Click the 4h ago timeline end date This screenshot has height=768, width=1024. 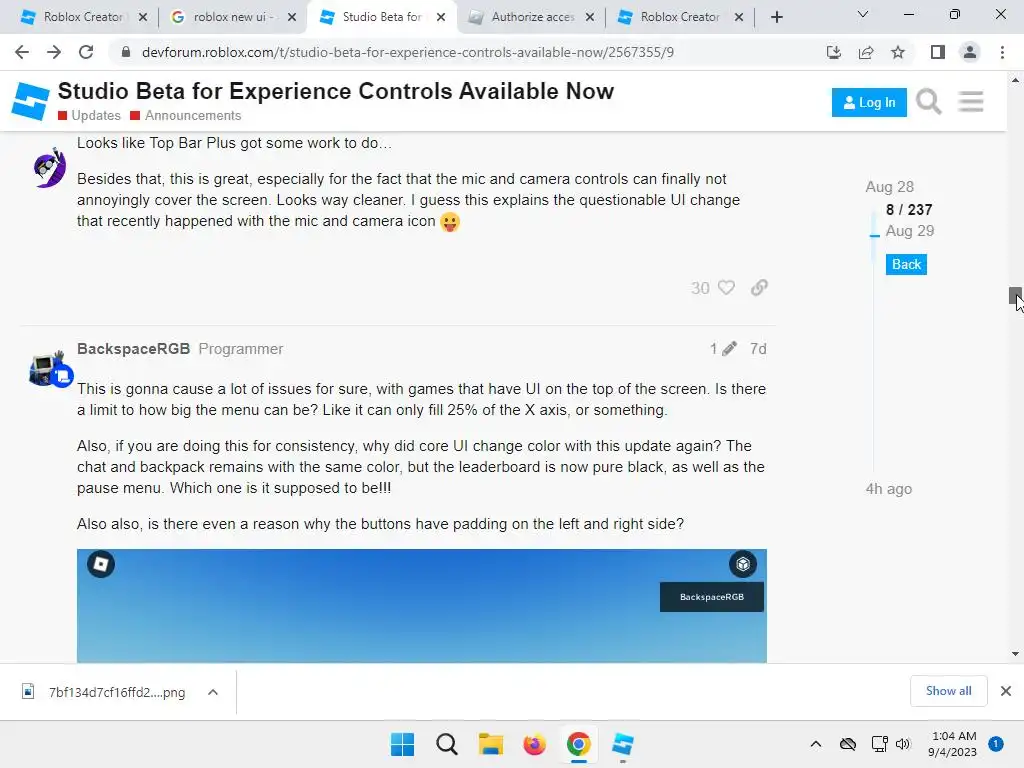(x=888, y=489)
